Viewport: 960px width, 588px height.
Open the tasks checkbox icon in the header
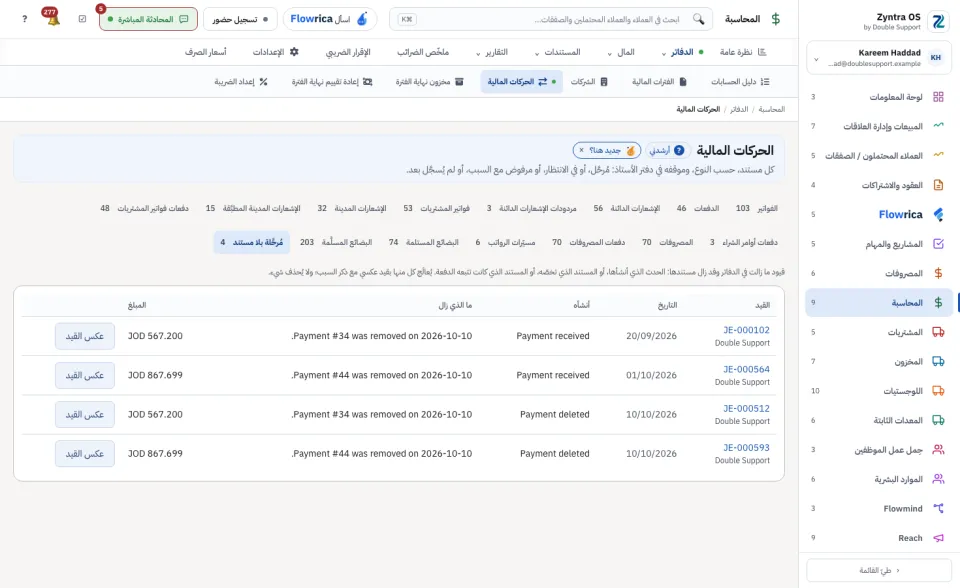click(83, 19)
